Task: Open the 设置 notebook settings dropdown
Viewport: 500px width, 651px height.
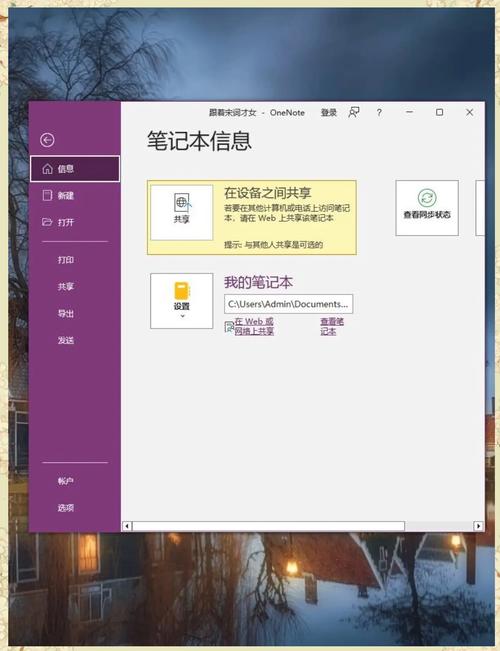Action: pyautogui.click(x=181, y=301)
